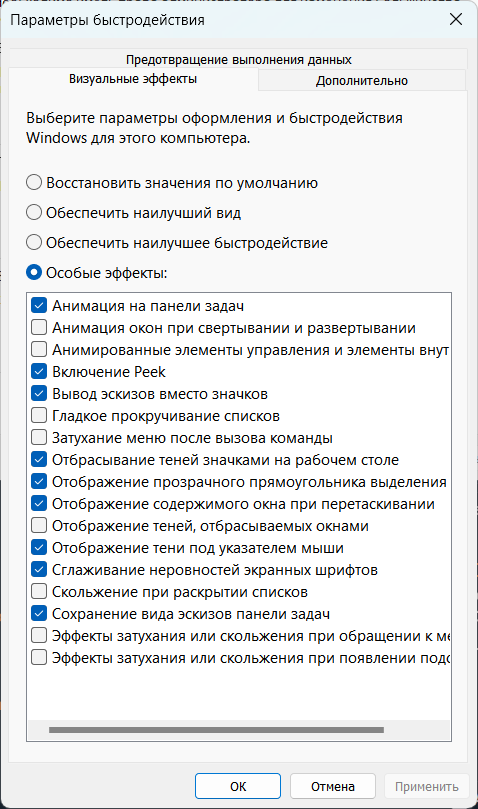Uncheck Сглаживание неровностей экранных шрифтов

[x=39, y=570]
